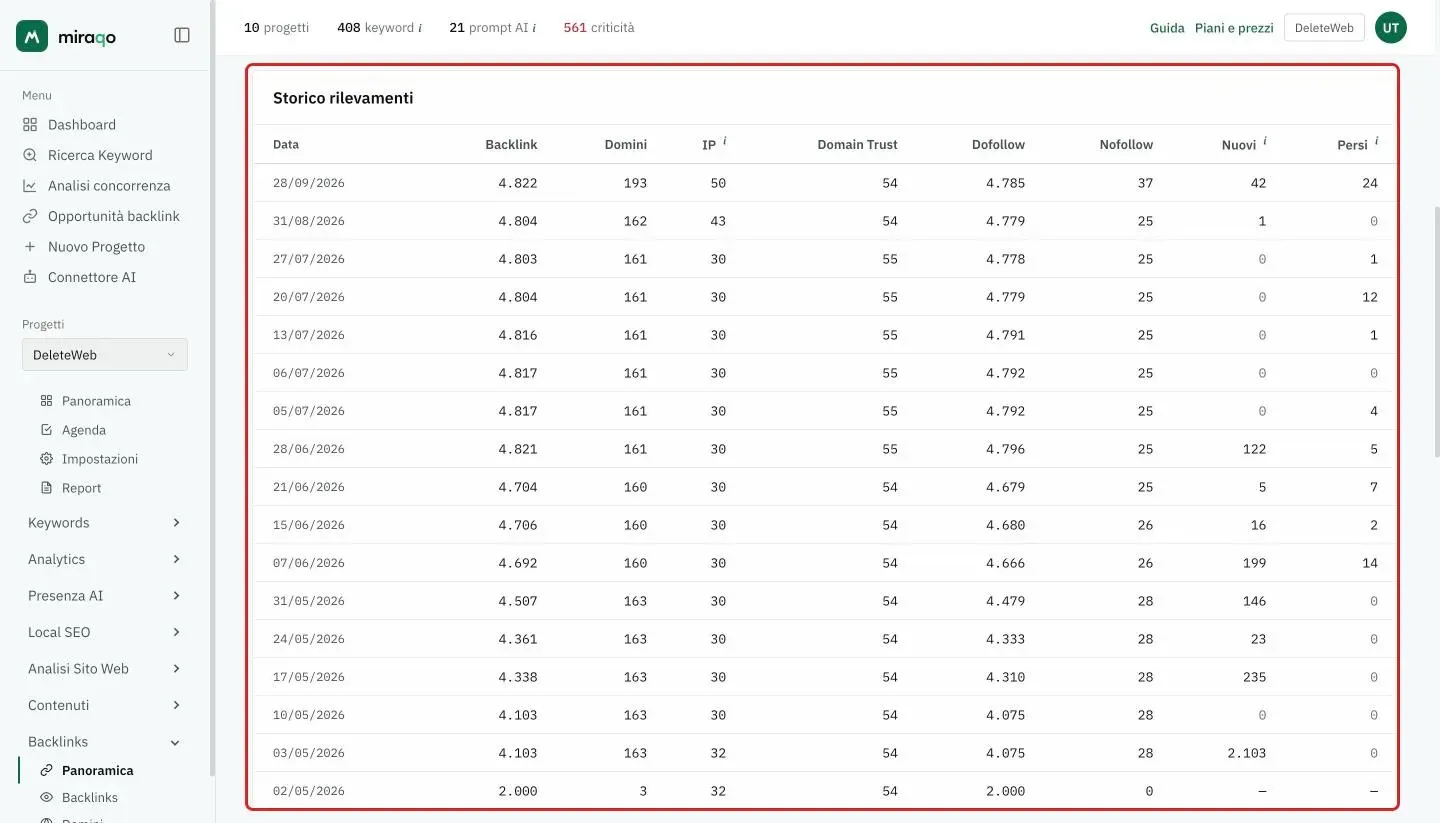Viewport: 1440px width, 823px height.
Task: Open the Backlinks sub-item with eye icon
Action: (x=90, y=798)
